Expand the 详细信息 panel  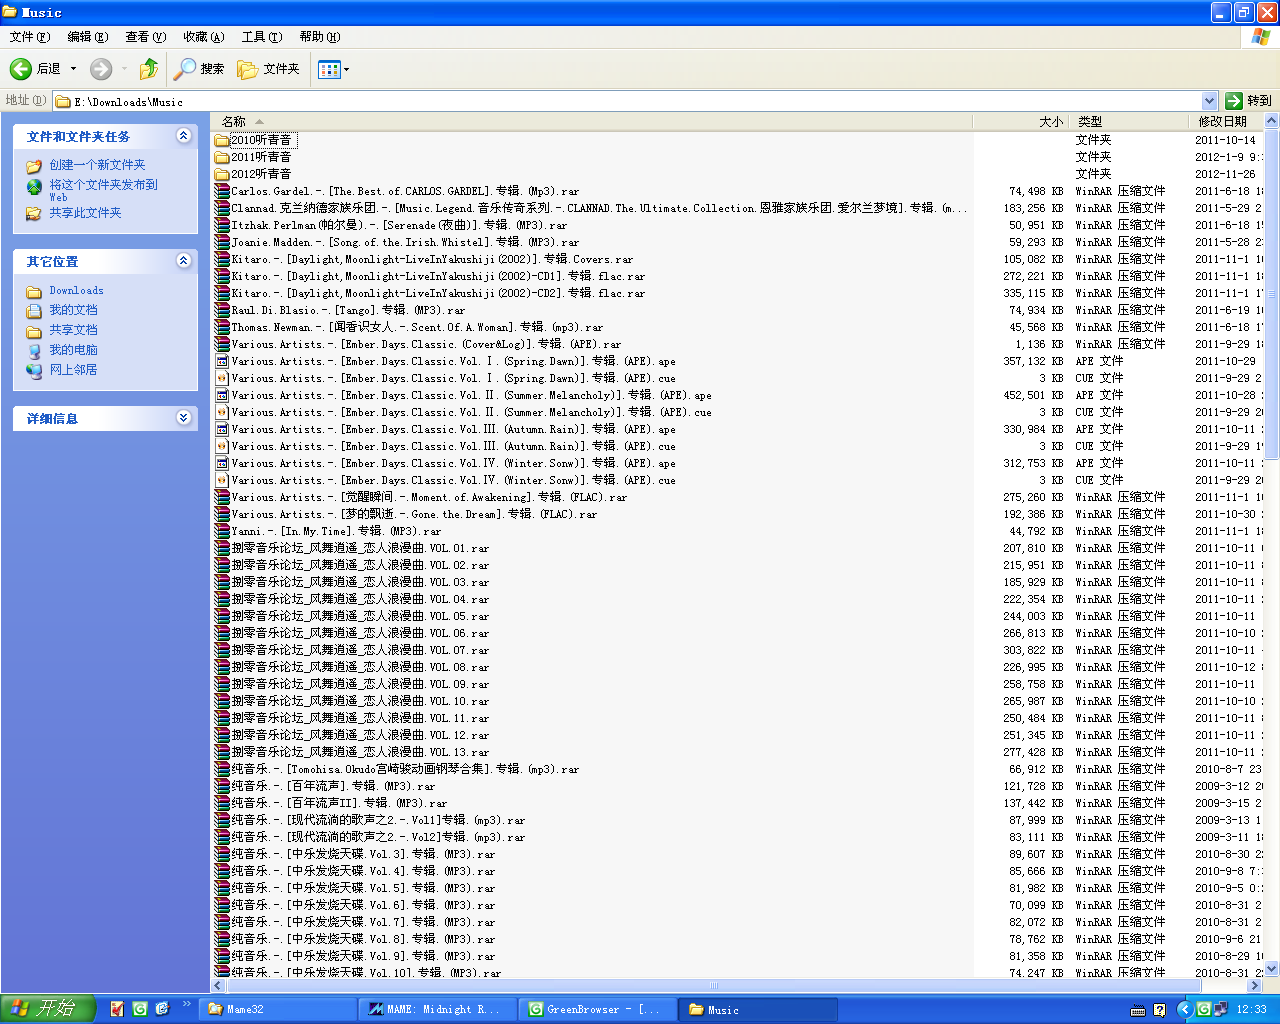click(x=183, y=418)
